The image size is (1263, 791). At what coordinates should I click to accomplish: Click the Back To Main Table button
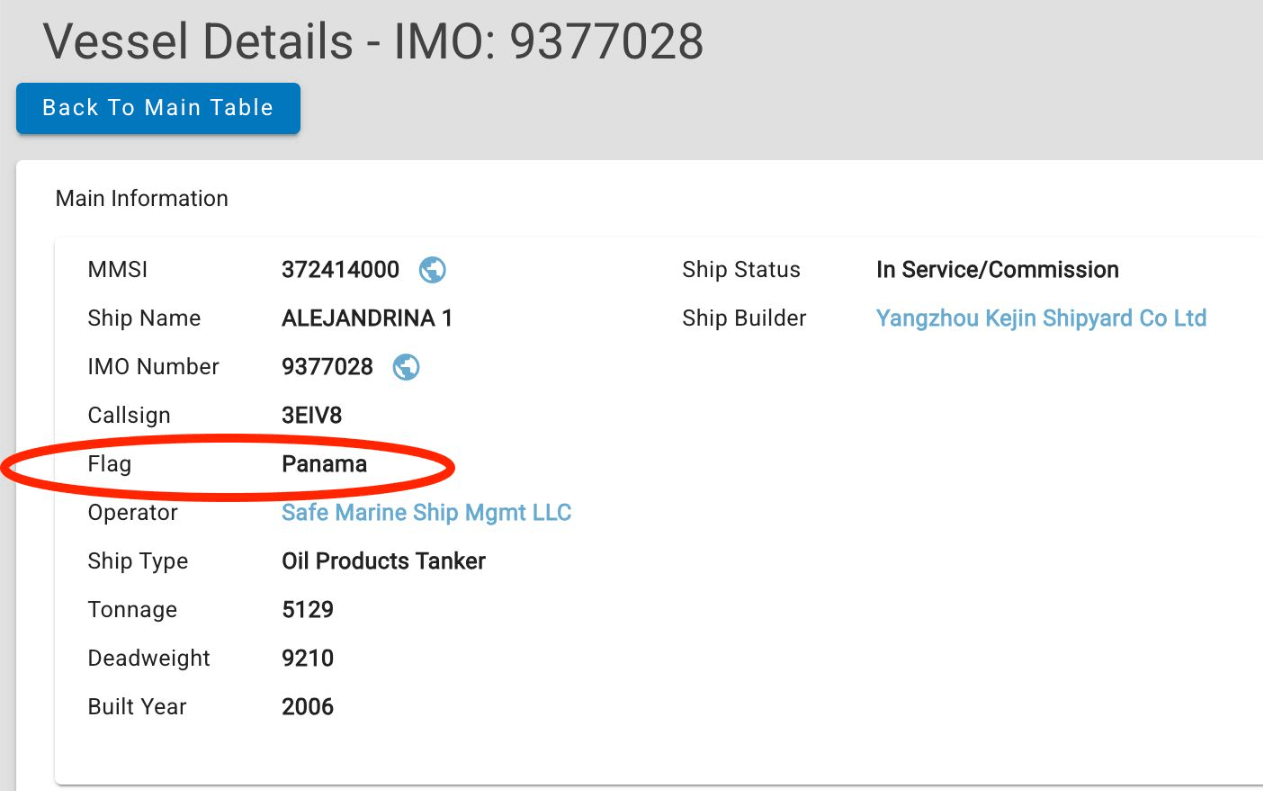coord(158,108)
